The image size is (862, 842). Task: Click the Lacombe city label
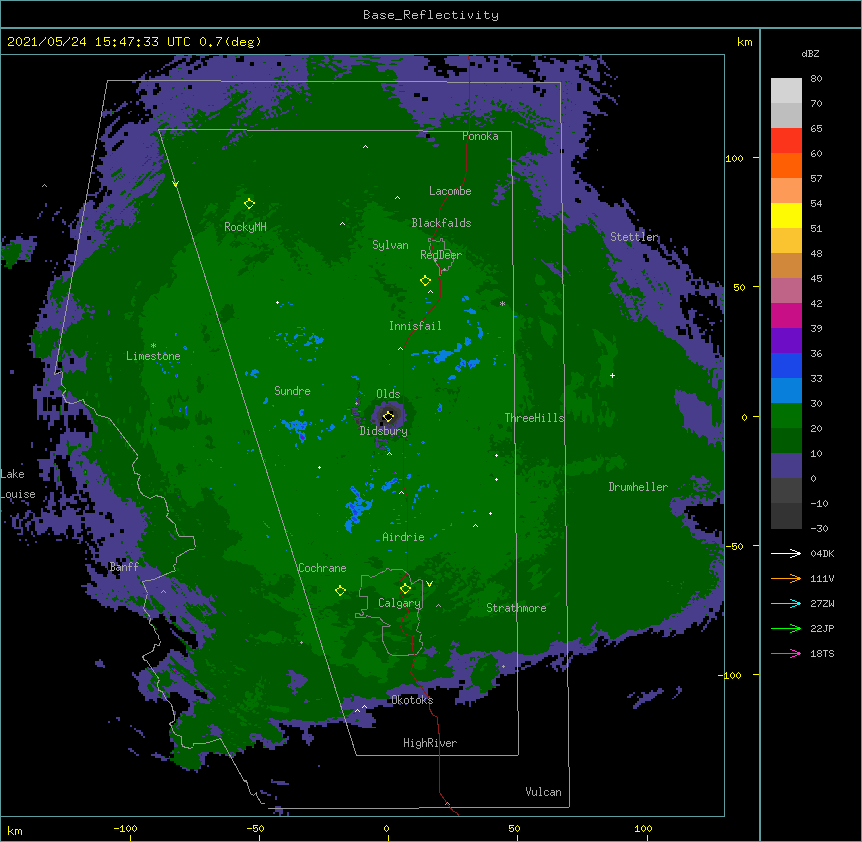click(450, 191)
